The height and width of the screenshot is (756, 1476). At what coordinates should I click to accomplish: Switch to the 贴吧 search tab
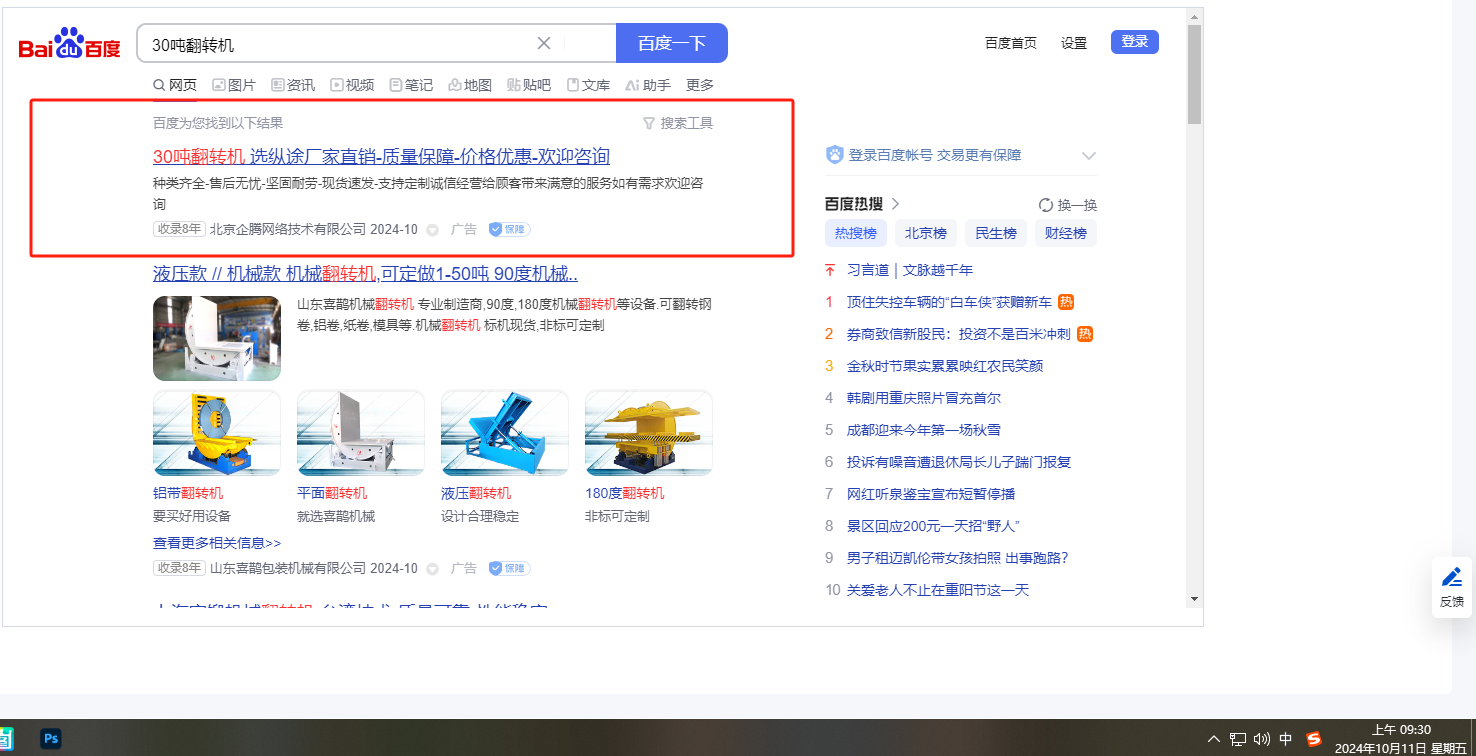pyautogui.click(x=529, y=85)
